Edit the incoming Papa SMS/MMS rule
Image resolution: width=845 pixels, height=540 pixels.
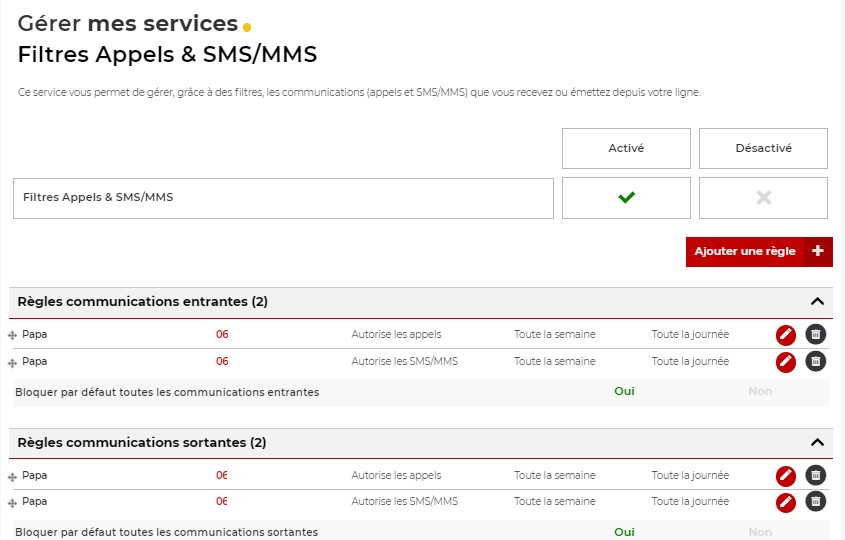(x=786, y=361)
